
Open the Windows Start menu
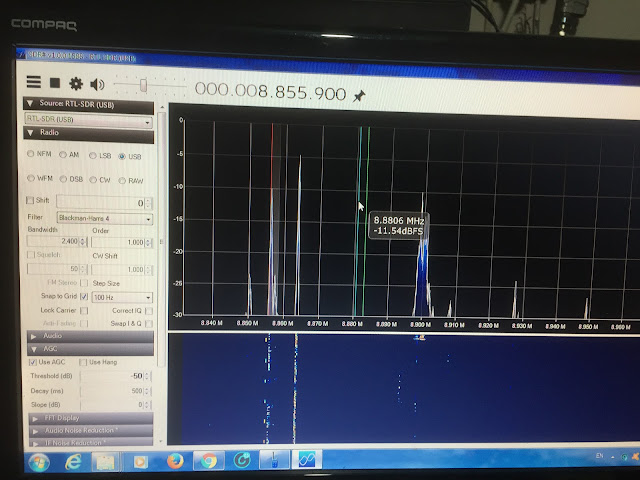click(39, 463)
